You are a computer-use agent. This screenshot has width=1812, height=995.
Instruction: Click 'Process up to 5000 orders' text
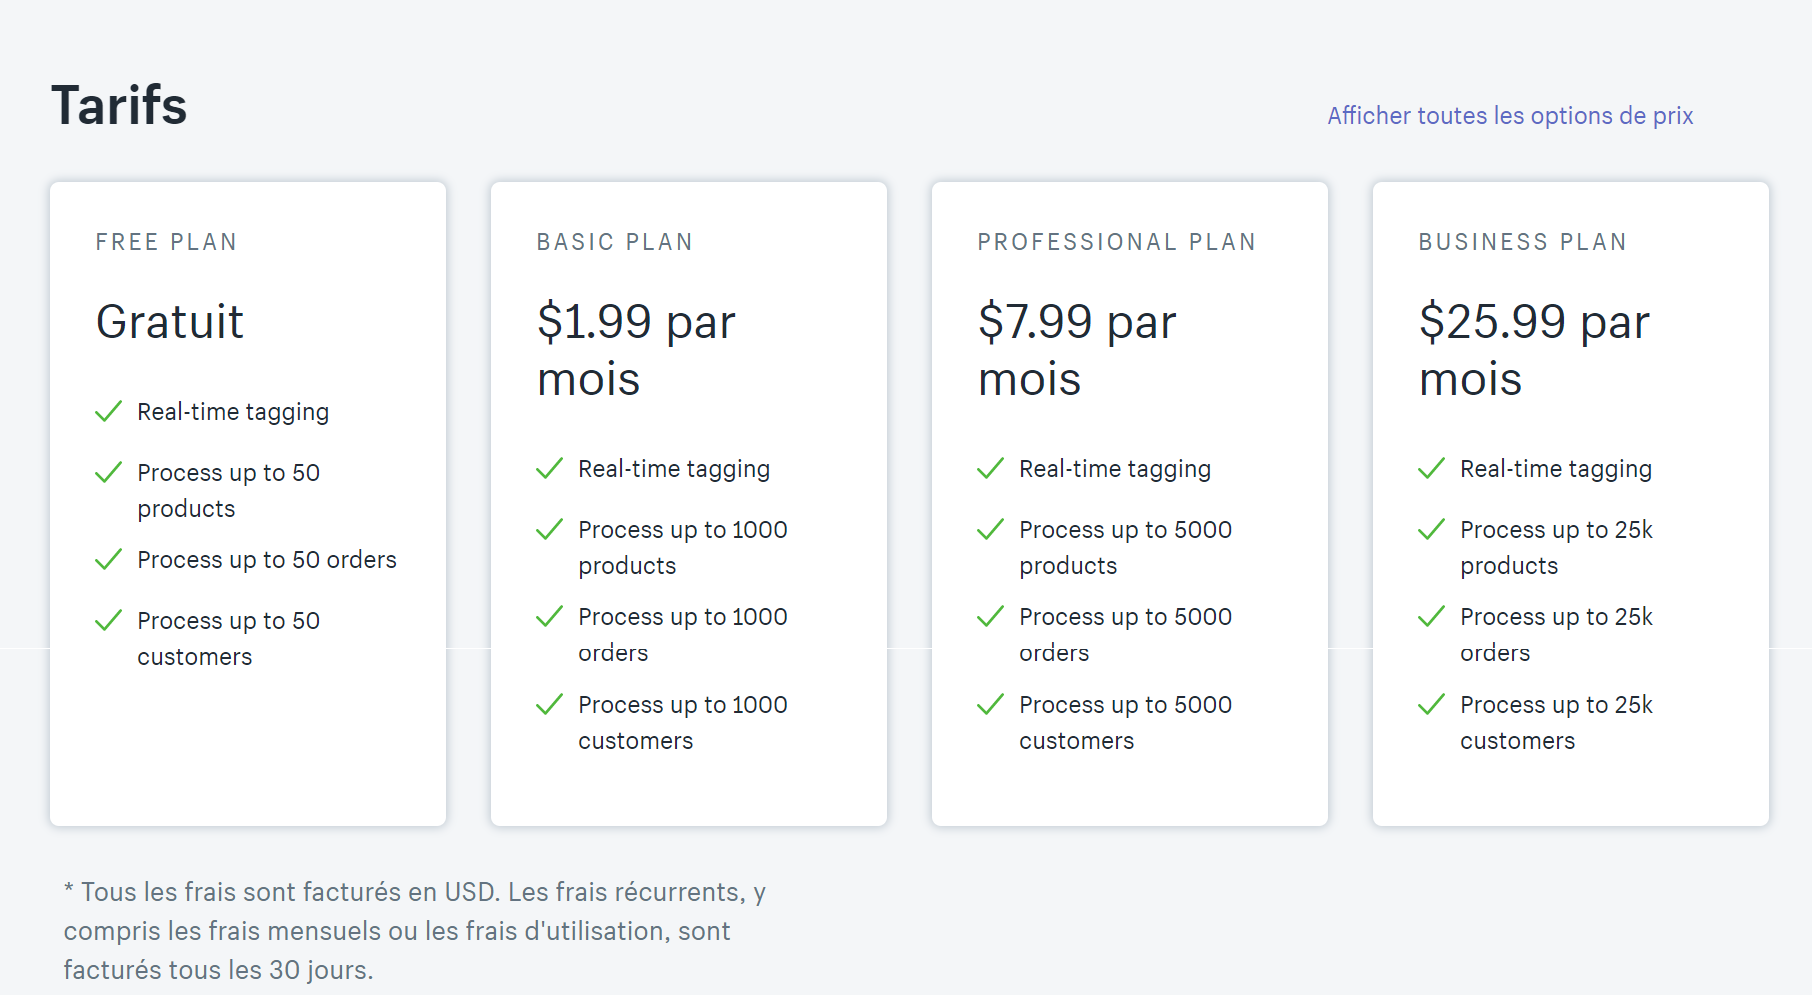click(x=1126, y=635)
